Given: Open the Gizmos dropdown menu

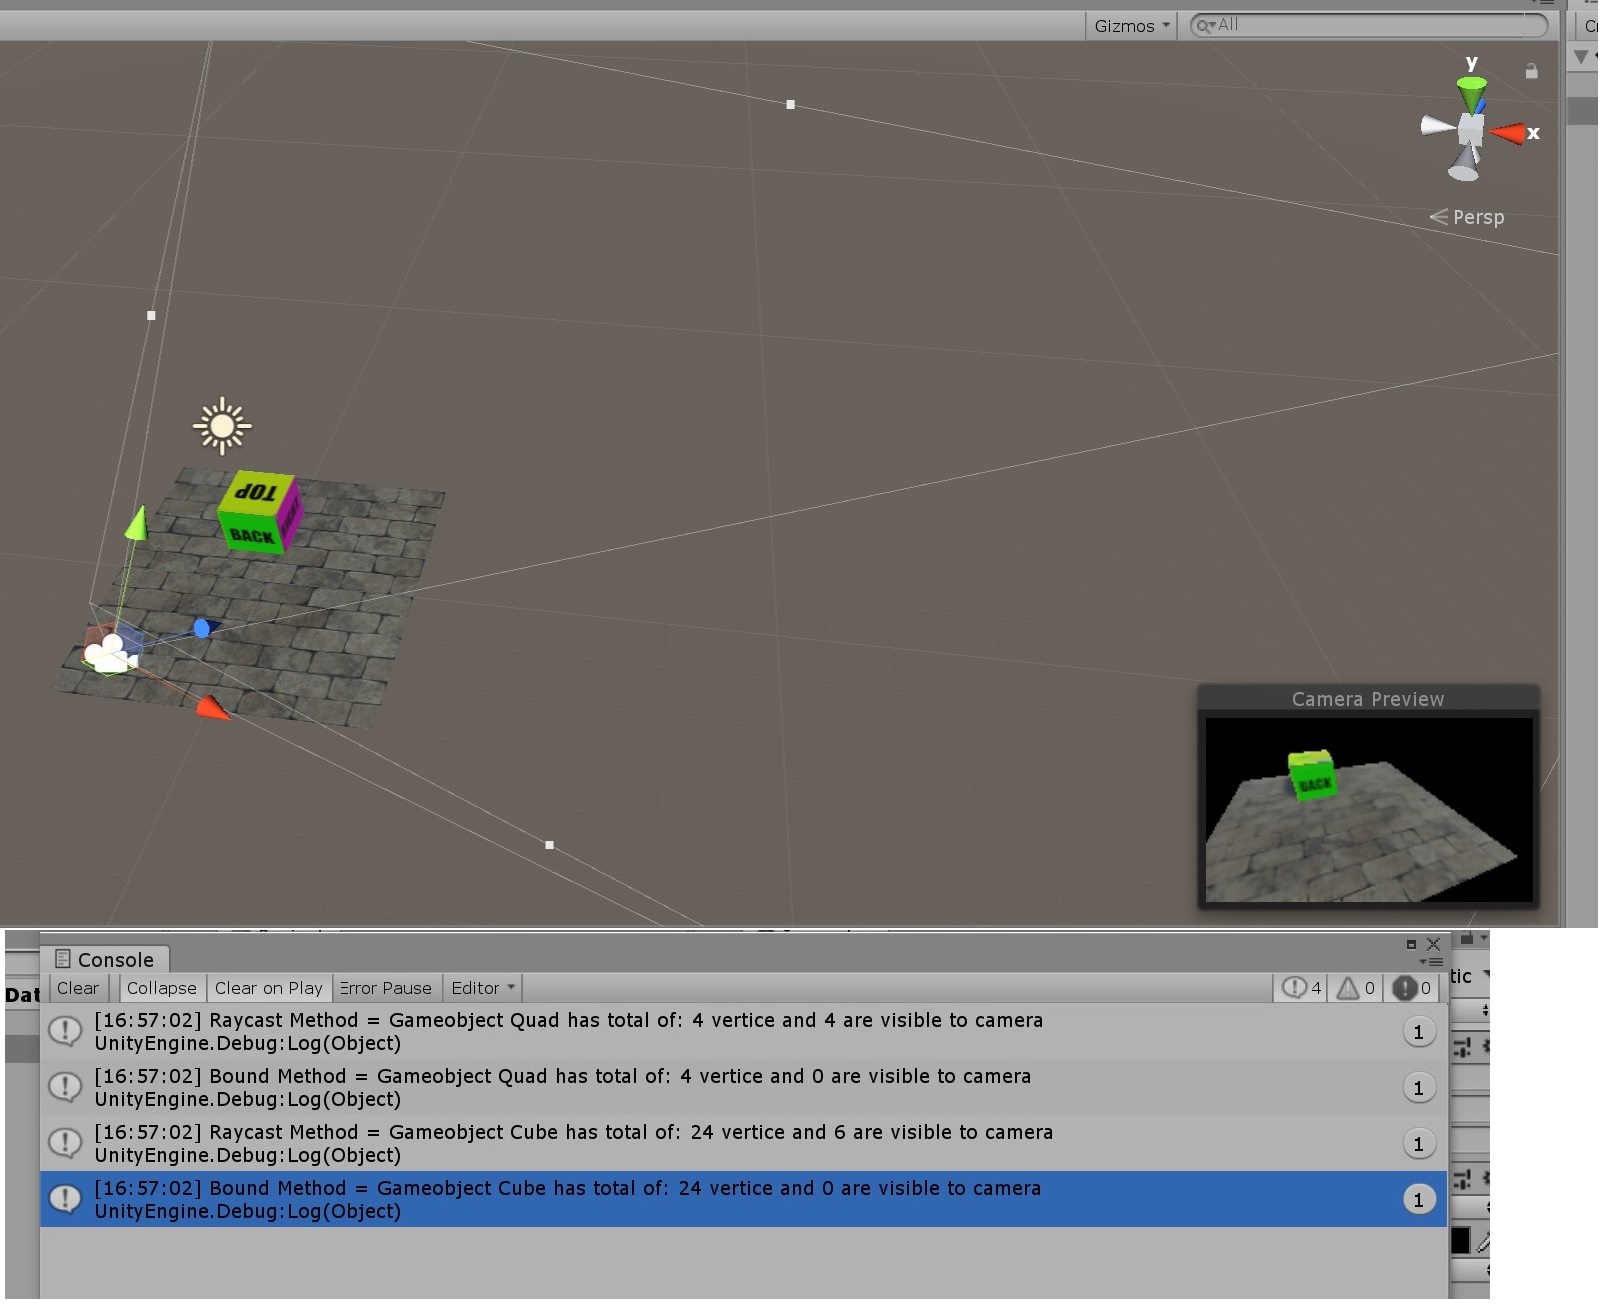Looking at the screenshot, I should 1131,26.
